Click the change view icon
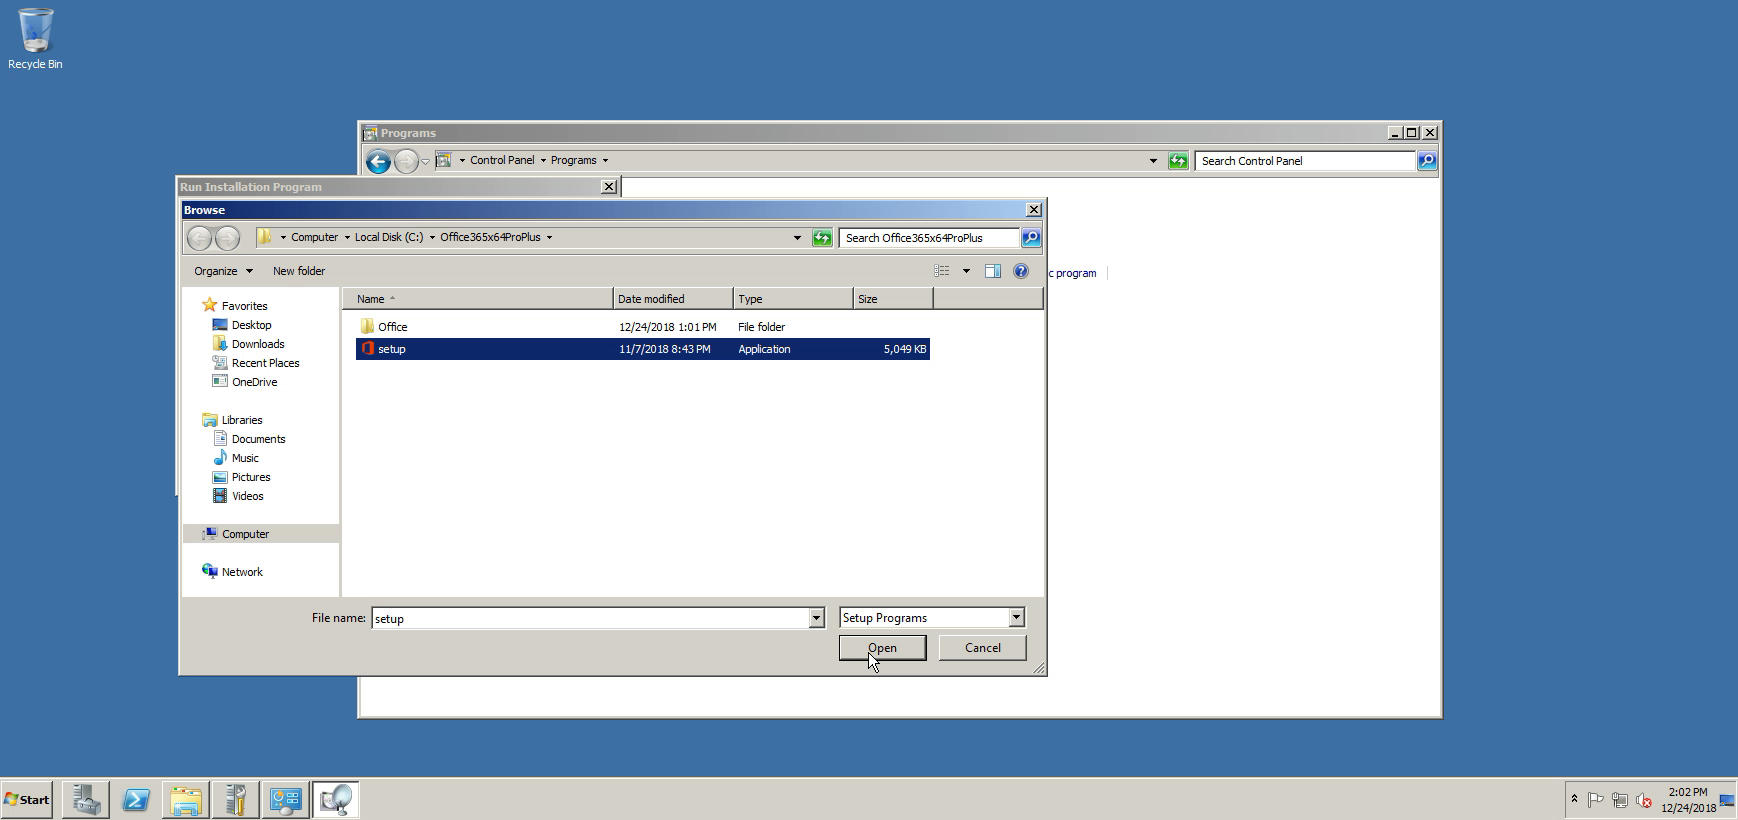The height and width of the screenshot is (820, 1738). 942,271
